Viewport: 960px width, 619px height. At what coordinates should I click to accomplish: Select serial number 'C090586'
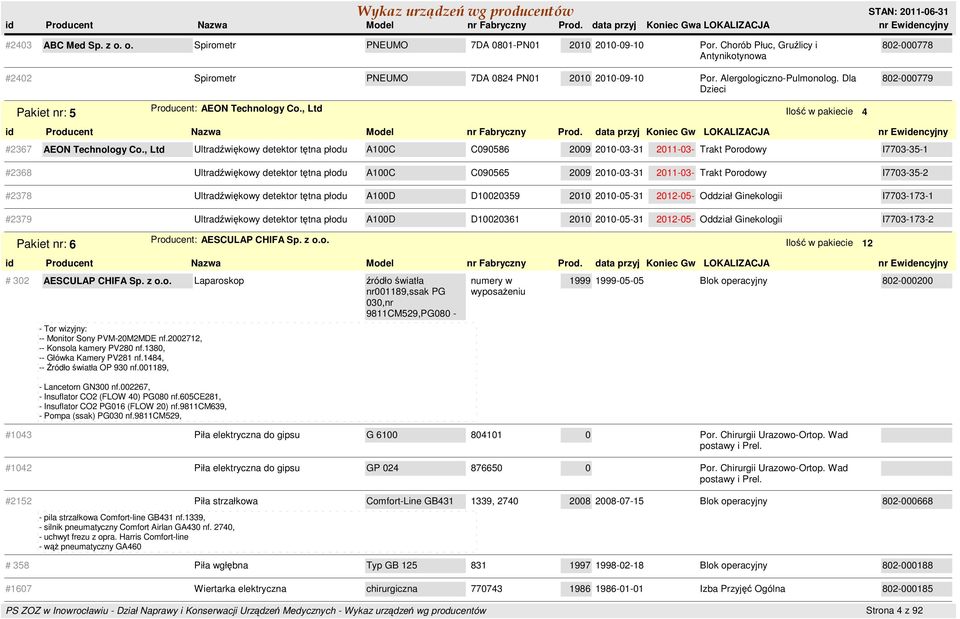point(490,149)
